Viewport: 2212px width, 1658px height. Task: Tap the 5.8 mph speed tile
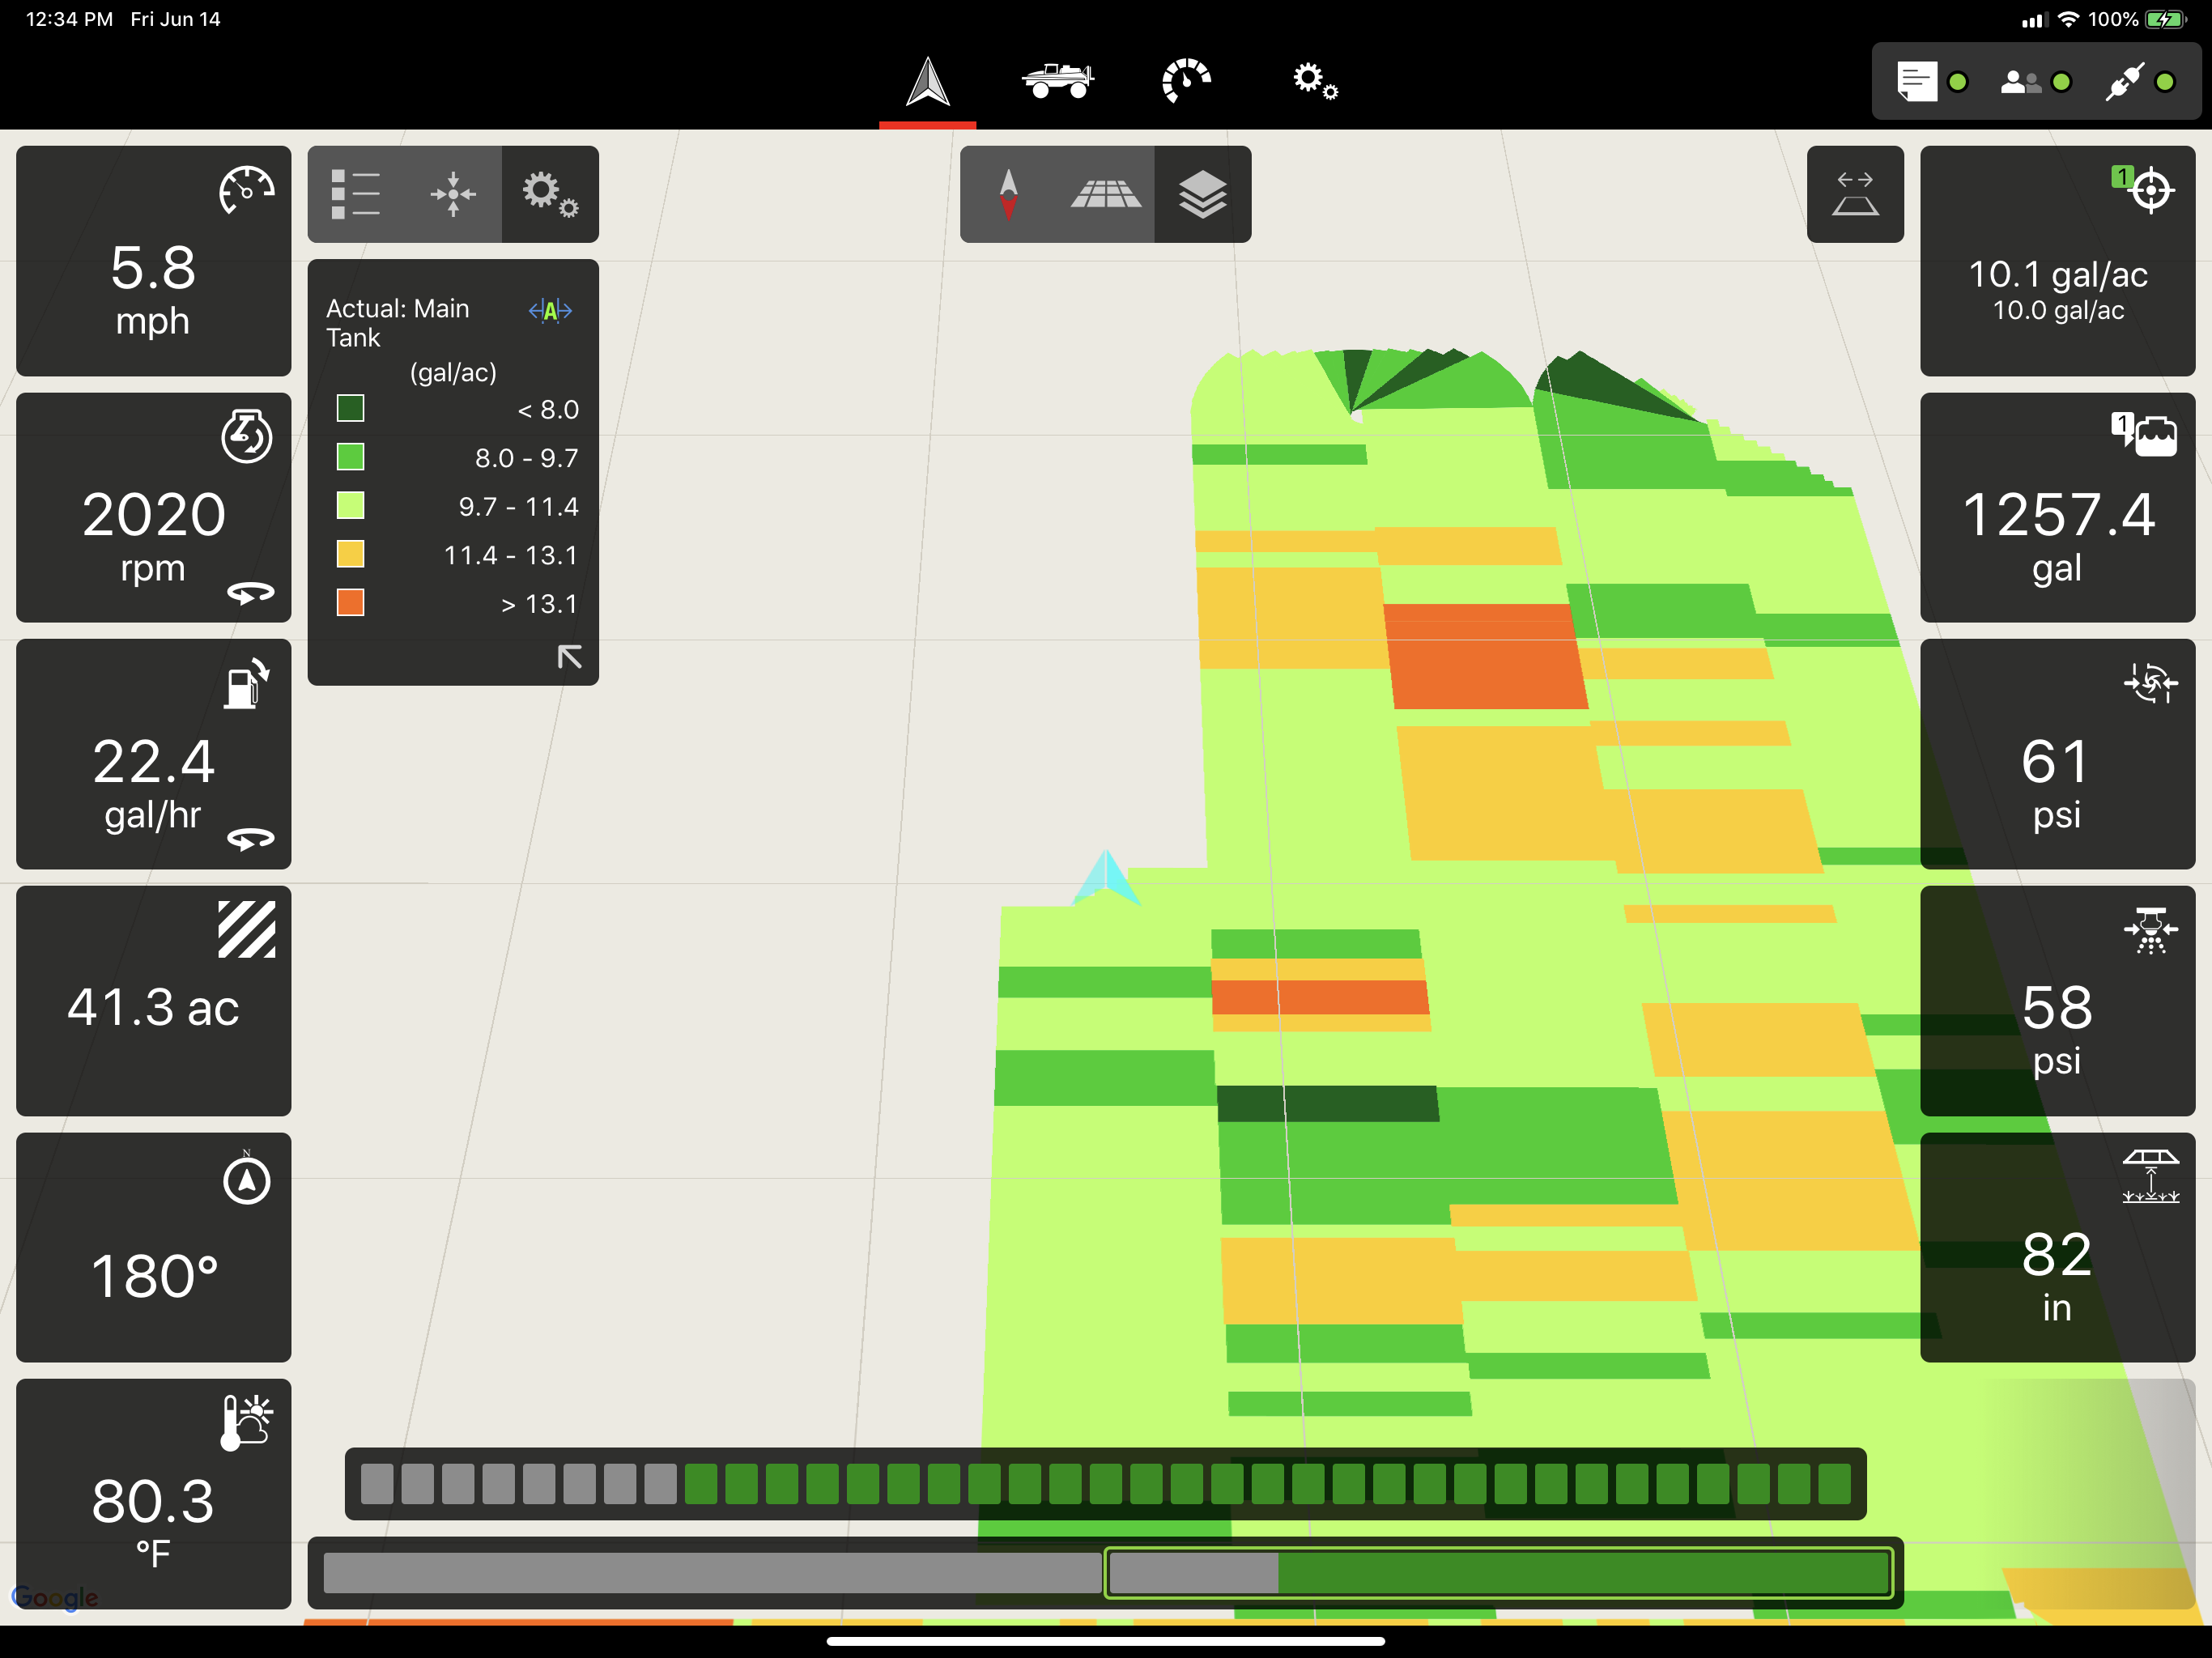point(154,261)
